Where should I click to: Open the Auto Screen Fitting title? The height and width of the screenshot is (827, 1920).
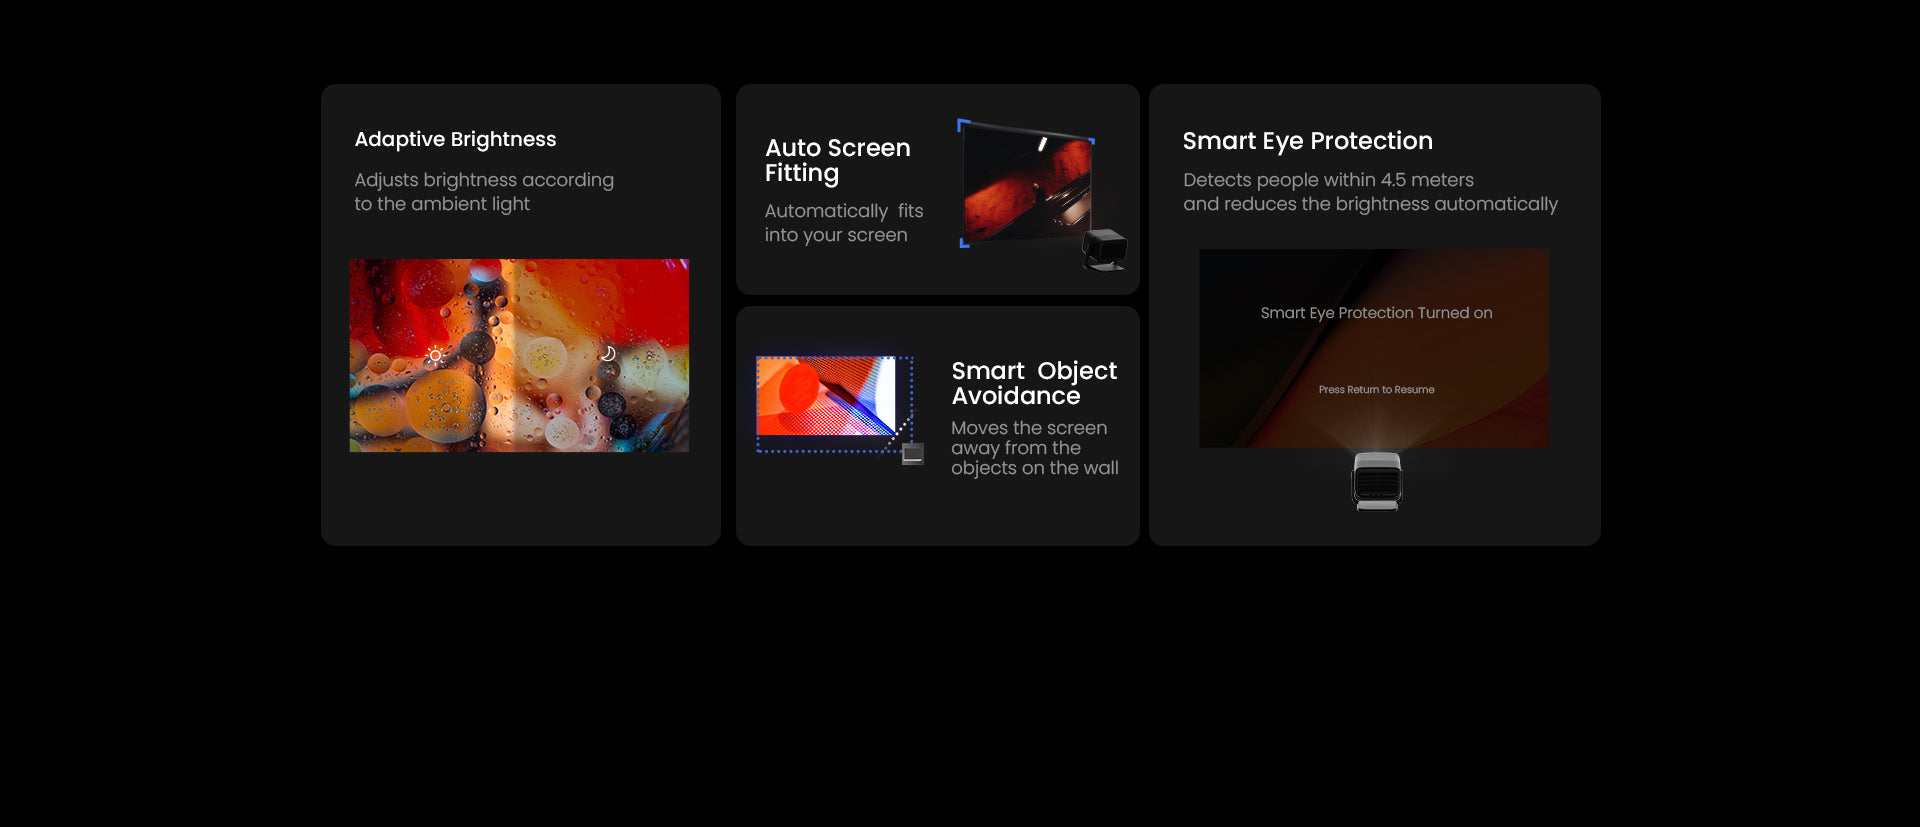point(837,160)
